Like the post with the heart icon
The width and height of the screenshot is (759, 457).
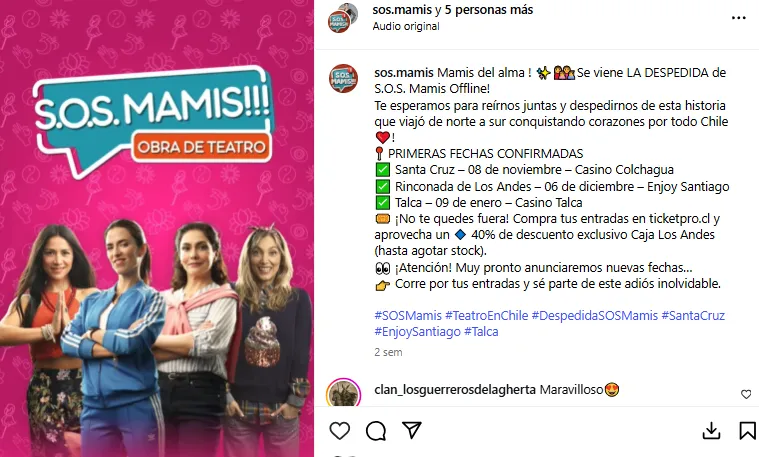point(339,430)
